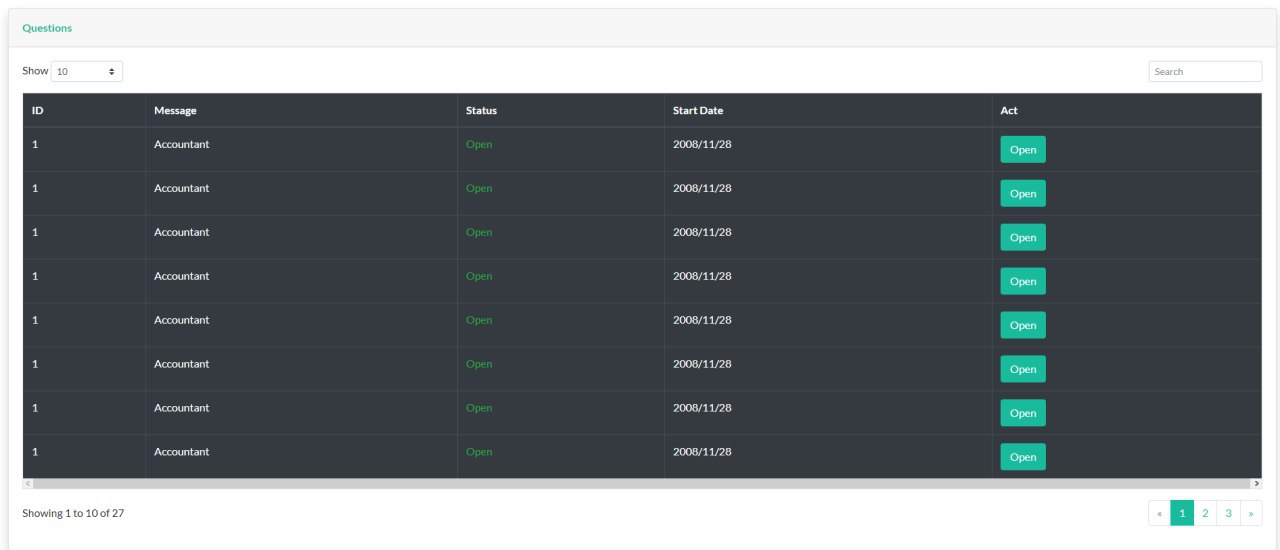Sort by the Start Date column header
This screenshot has width=1280, height=550.
[x=828, y=110]
